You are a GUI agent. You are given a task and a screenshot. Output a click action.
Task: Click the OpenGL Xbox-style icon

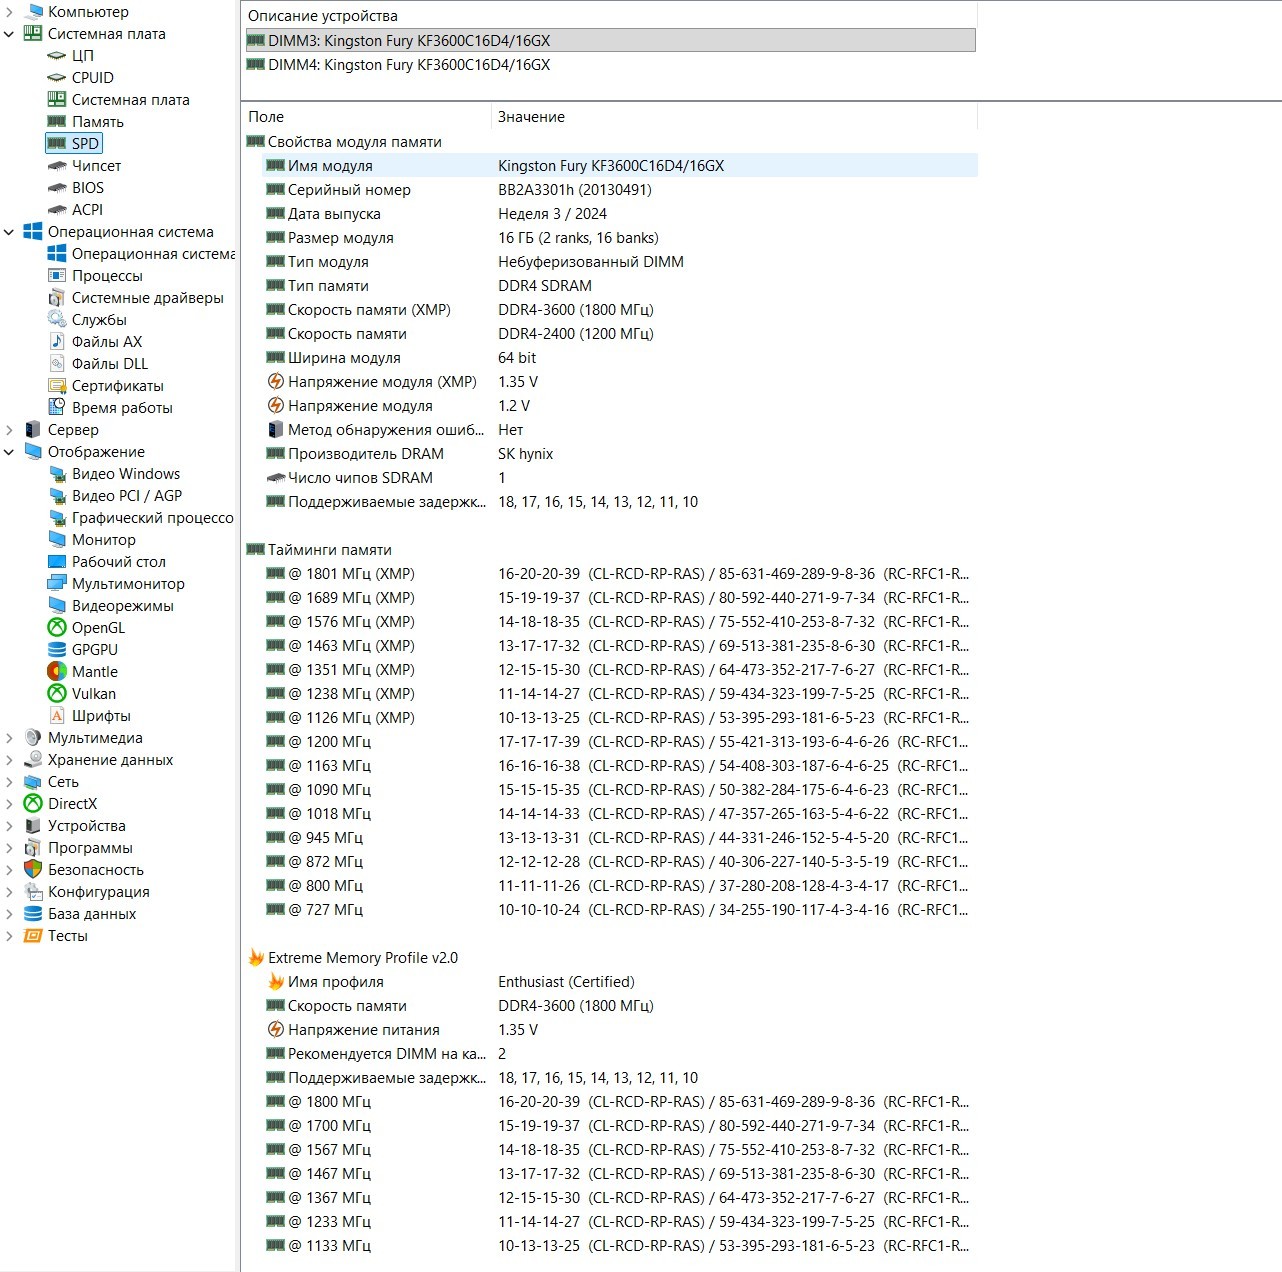click(57, 627)
